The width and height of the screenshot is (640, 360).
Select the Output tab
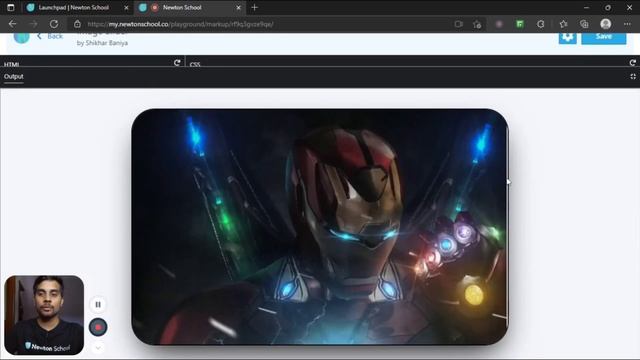coord(13,76)
